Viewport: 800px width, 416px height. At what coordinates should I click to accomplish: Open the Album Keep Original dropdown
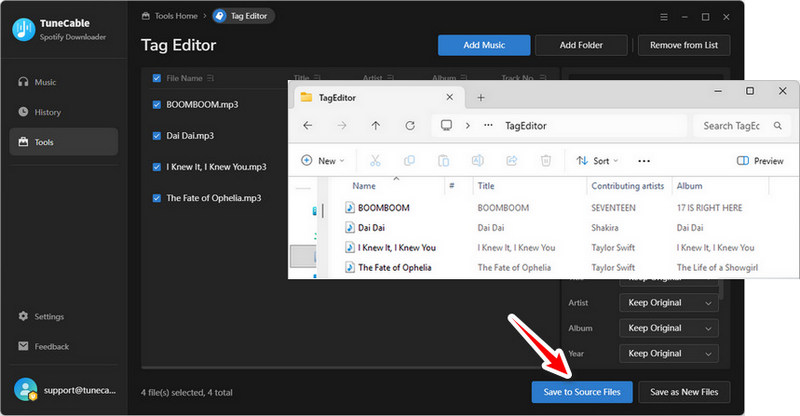coord(669,328)
